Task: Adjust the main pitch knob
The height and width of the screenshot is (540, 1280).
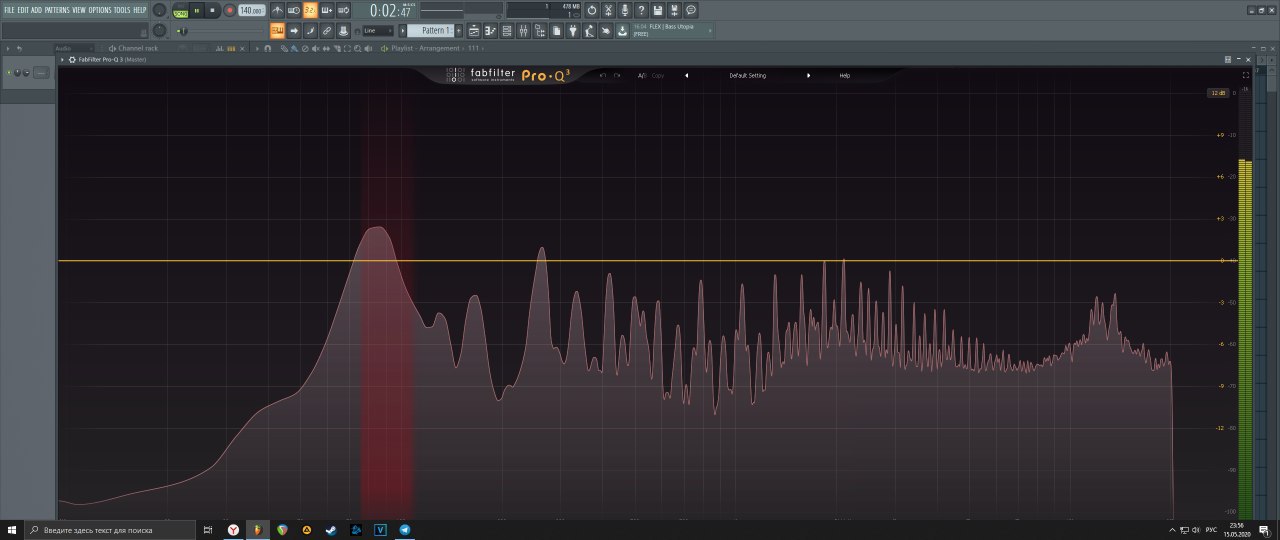Action: click(x=159, y=31)
